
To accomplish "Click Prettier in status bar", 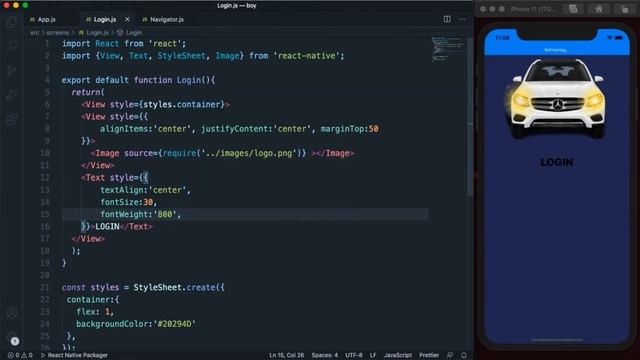I will tap(429, 355).
